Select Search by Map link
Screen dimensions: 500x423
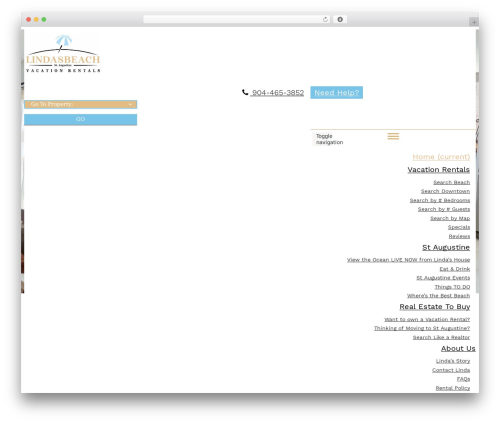[x=450, y=218]
